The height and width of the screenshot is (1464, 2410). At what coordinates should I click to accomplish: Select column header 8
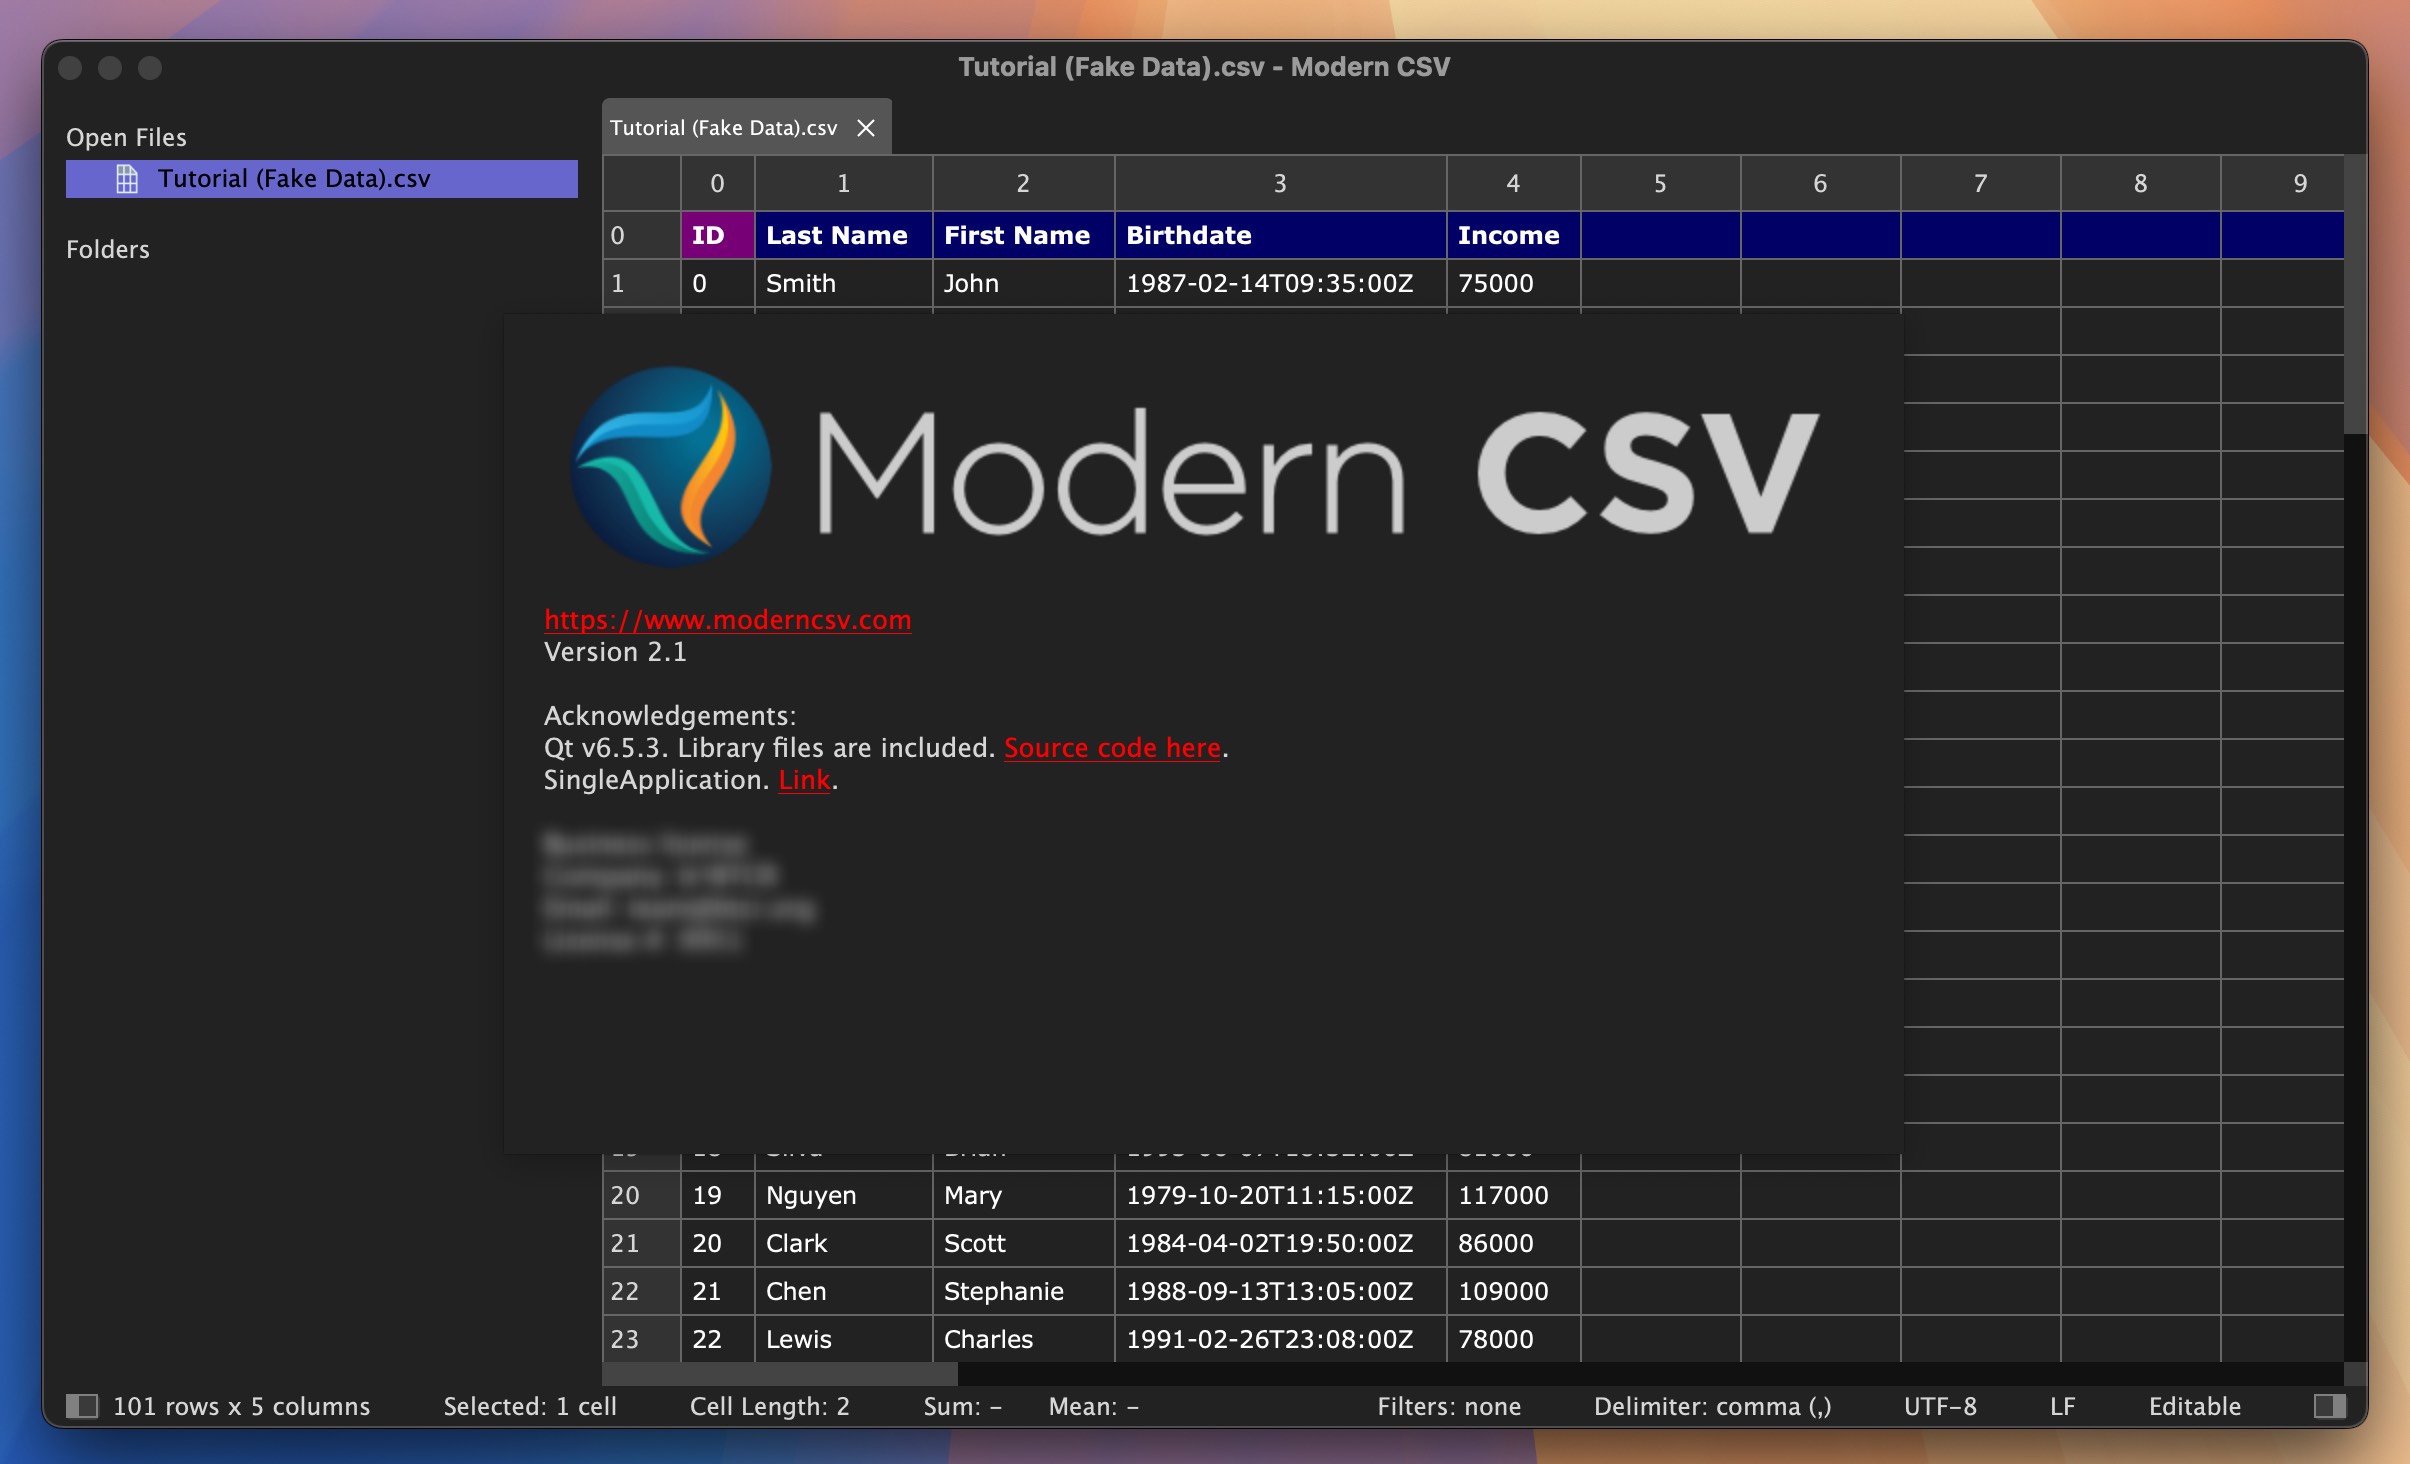(x=2141, y=183)
